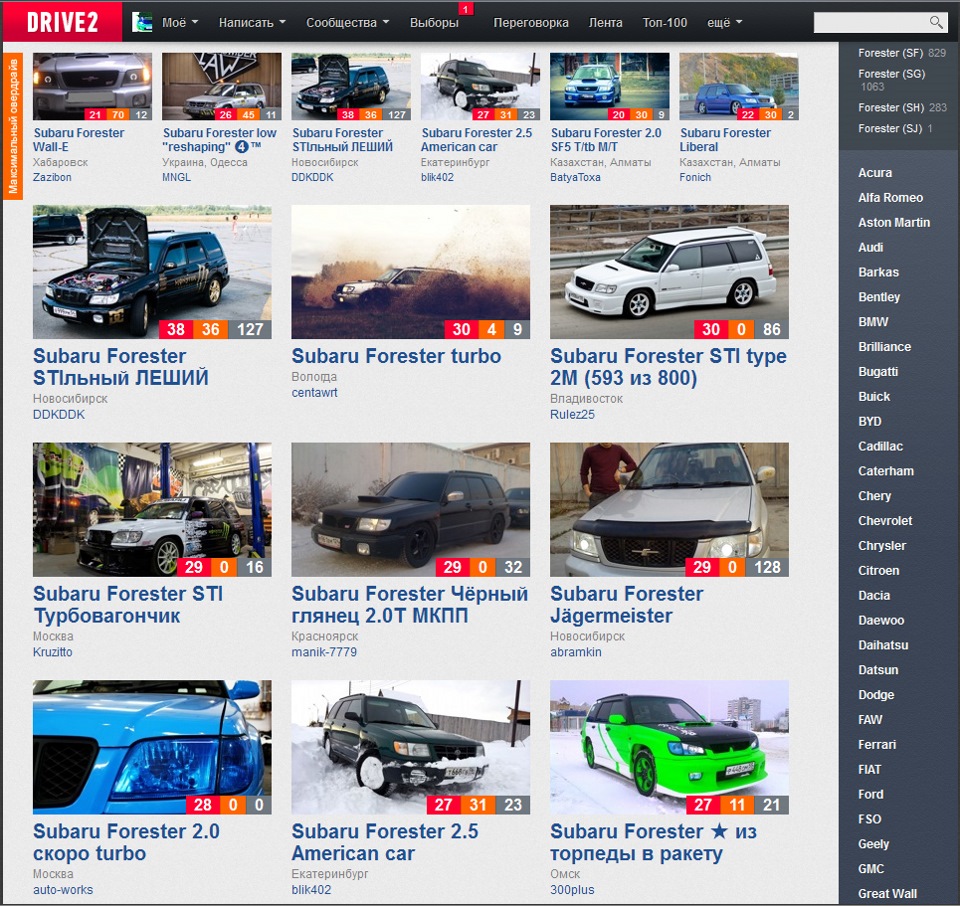The image size is (960, 906).
Task: Select BMW in brand list
Action: click(873, 321)
